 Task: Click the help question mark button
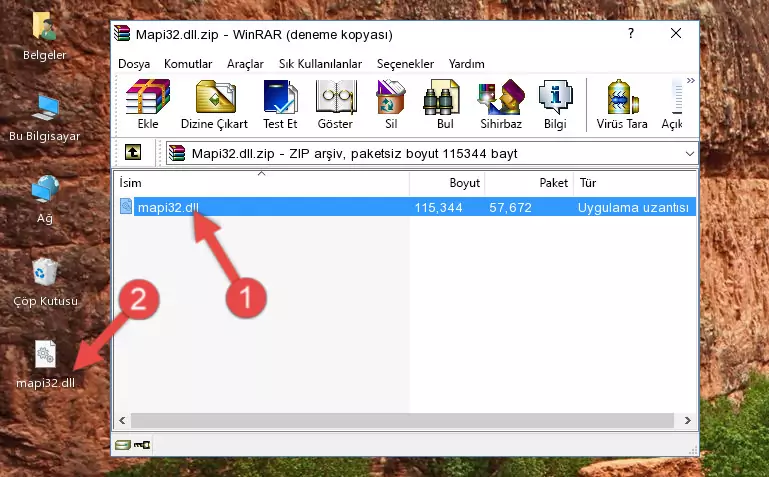[x=631, y=33]
